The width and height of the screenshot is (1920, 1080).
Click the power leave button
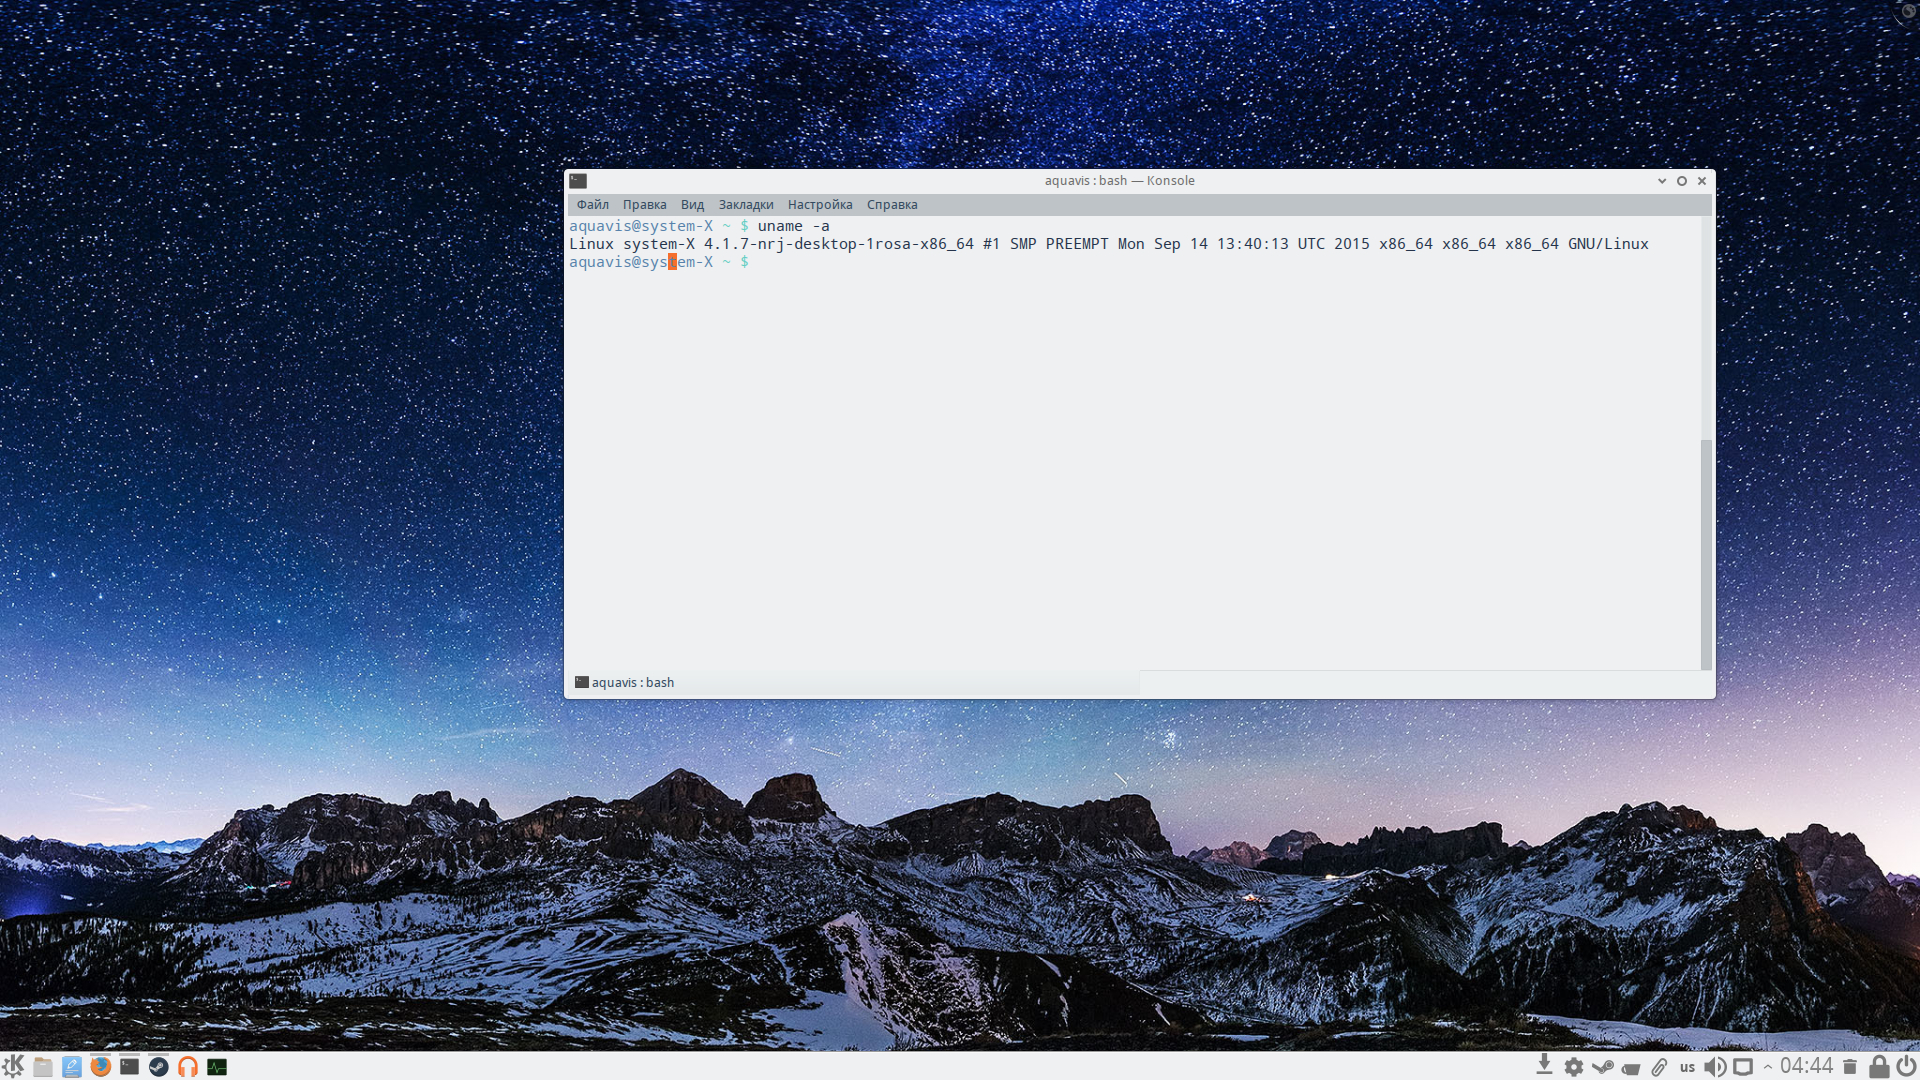[x=1906, y=1067]
